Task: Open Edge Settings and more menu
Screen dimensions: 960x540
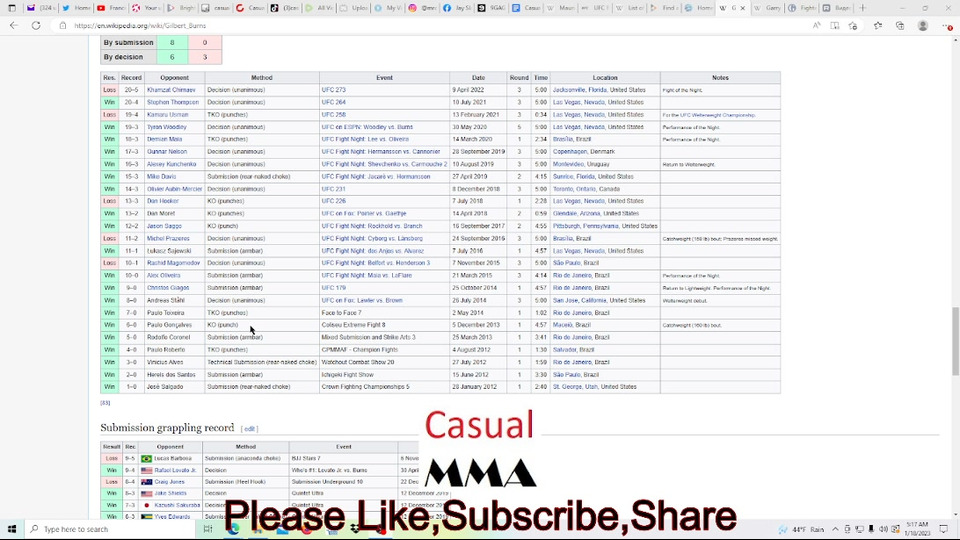Action: click(x=947, y=26)
